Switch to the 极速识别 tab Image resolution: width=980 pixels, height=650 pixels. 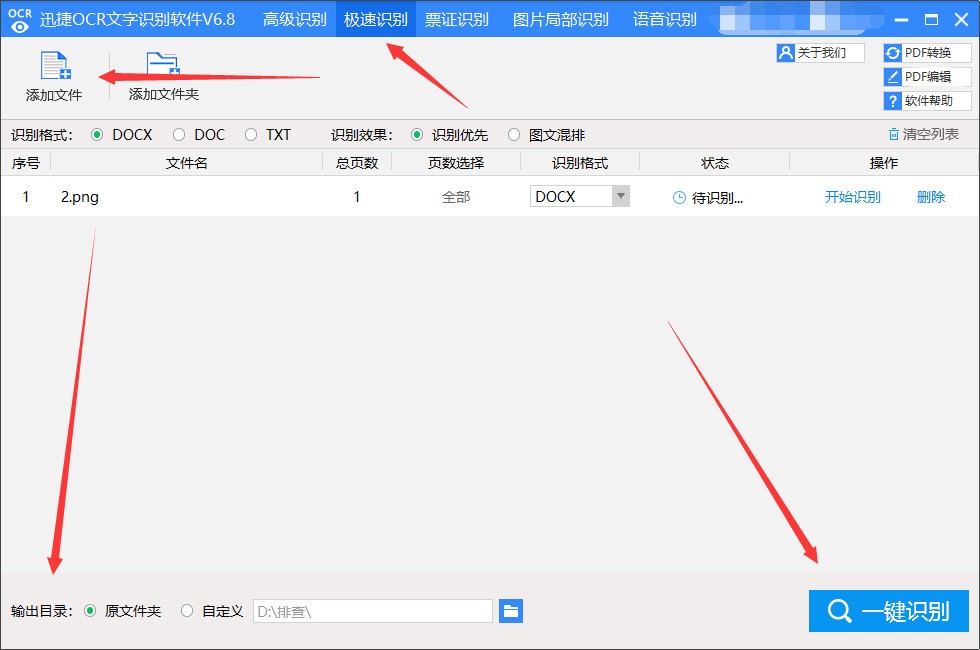376,19
